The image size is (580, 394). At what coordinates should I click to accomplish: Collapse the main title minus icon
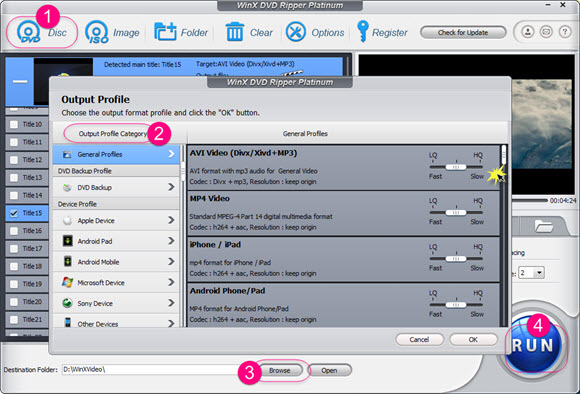click(20, 81)
